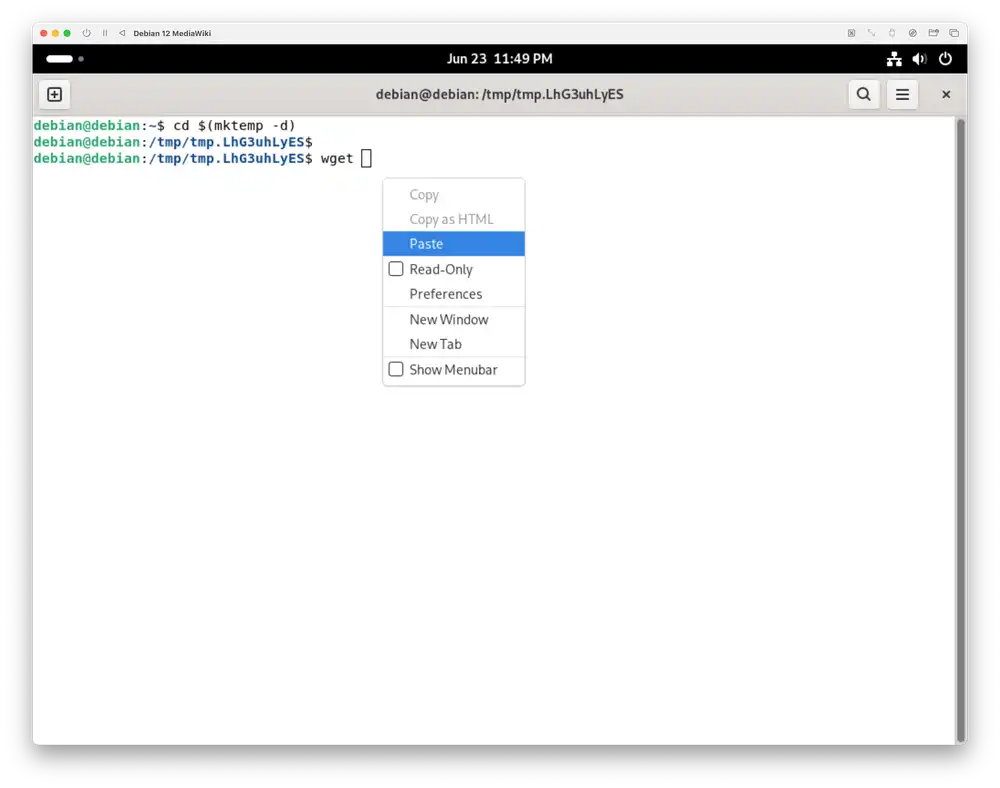Open the VM shared folder icon
Viewport: 1000px width, 788px height.
(933, 33)
